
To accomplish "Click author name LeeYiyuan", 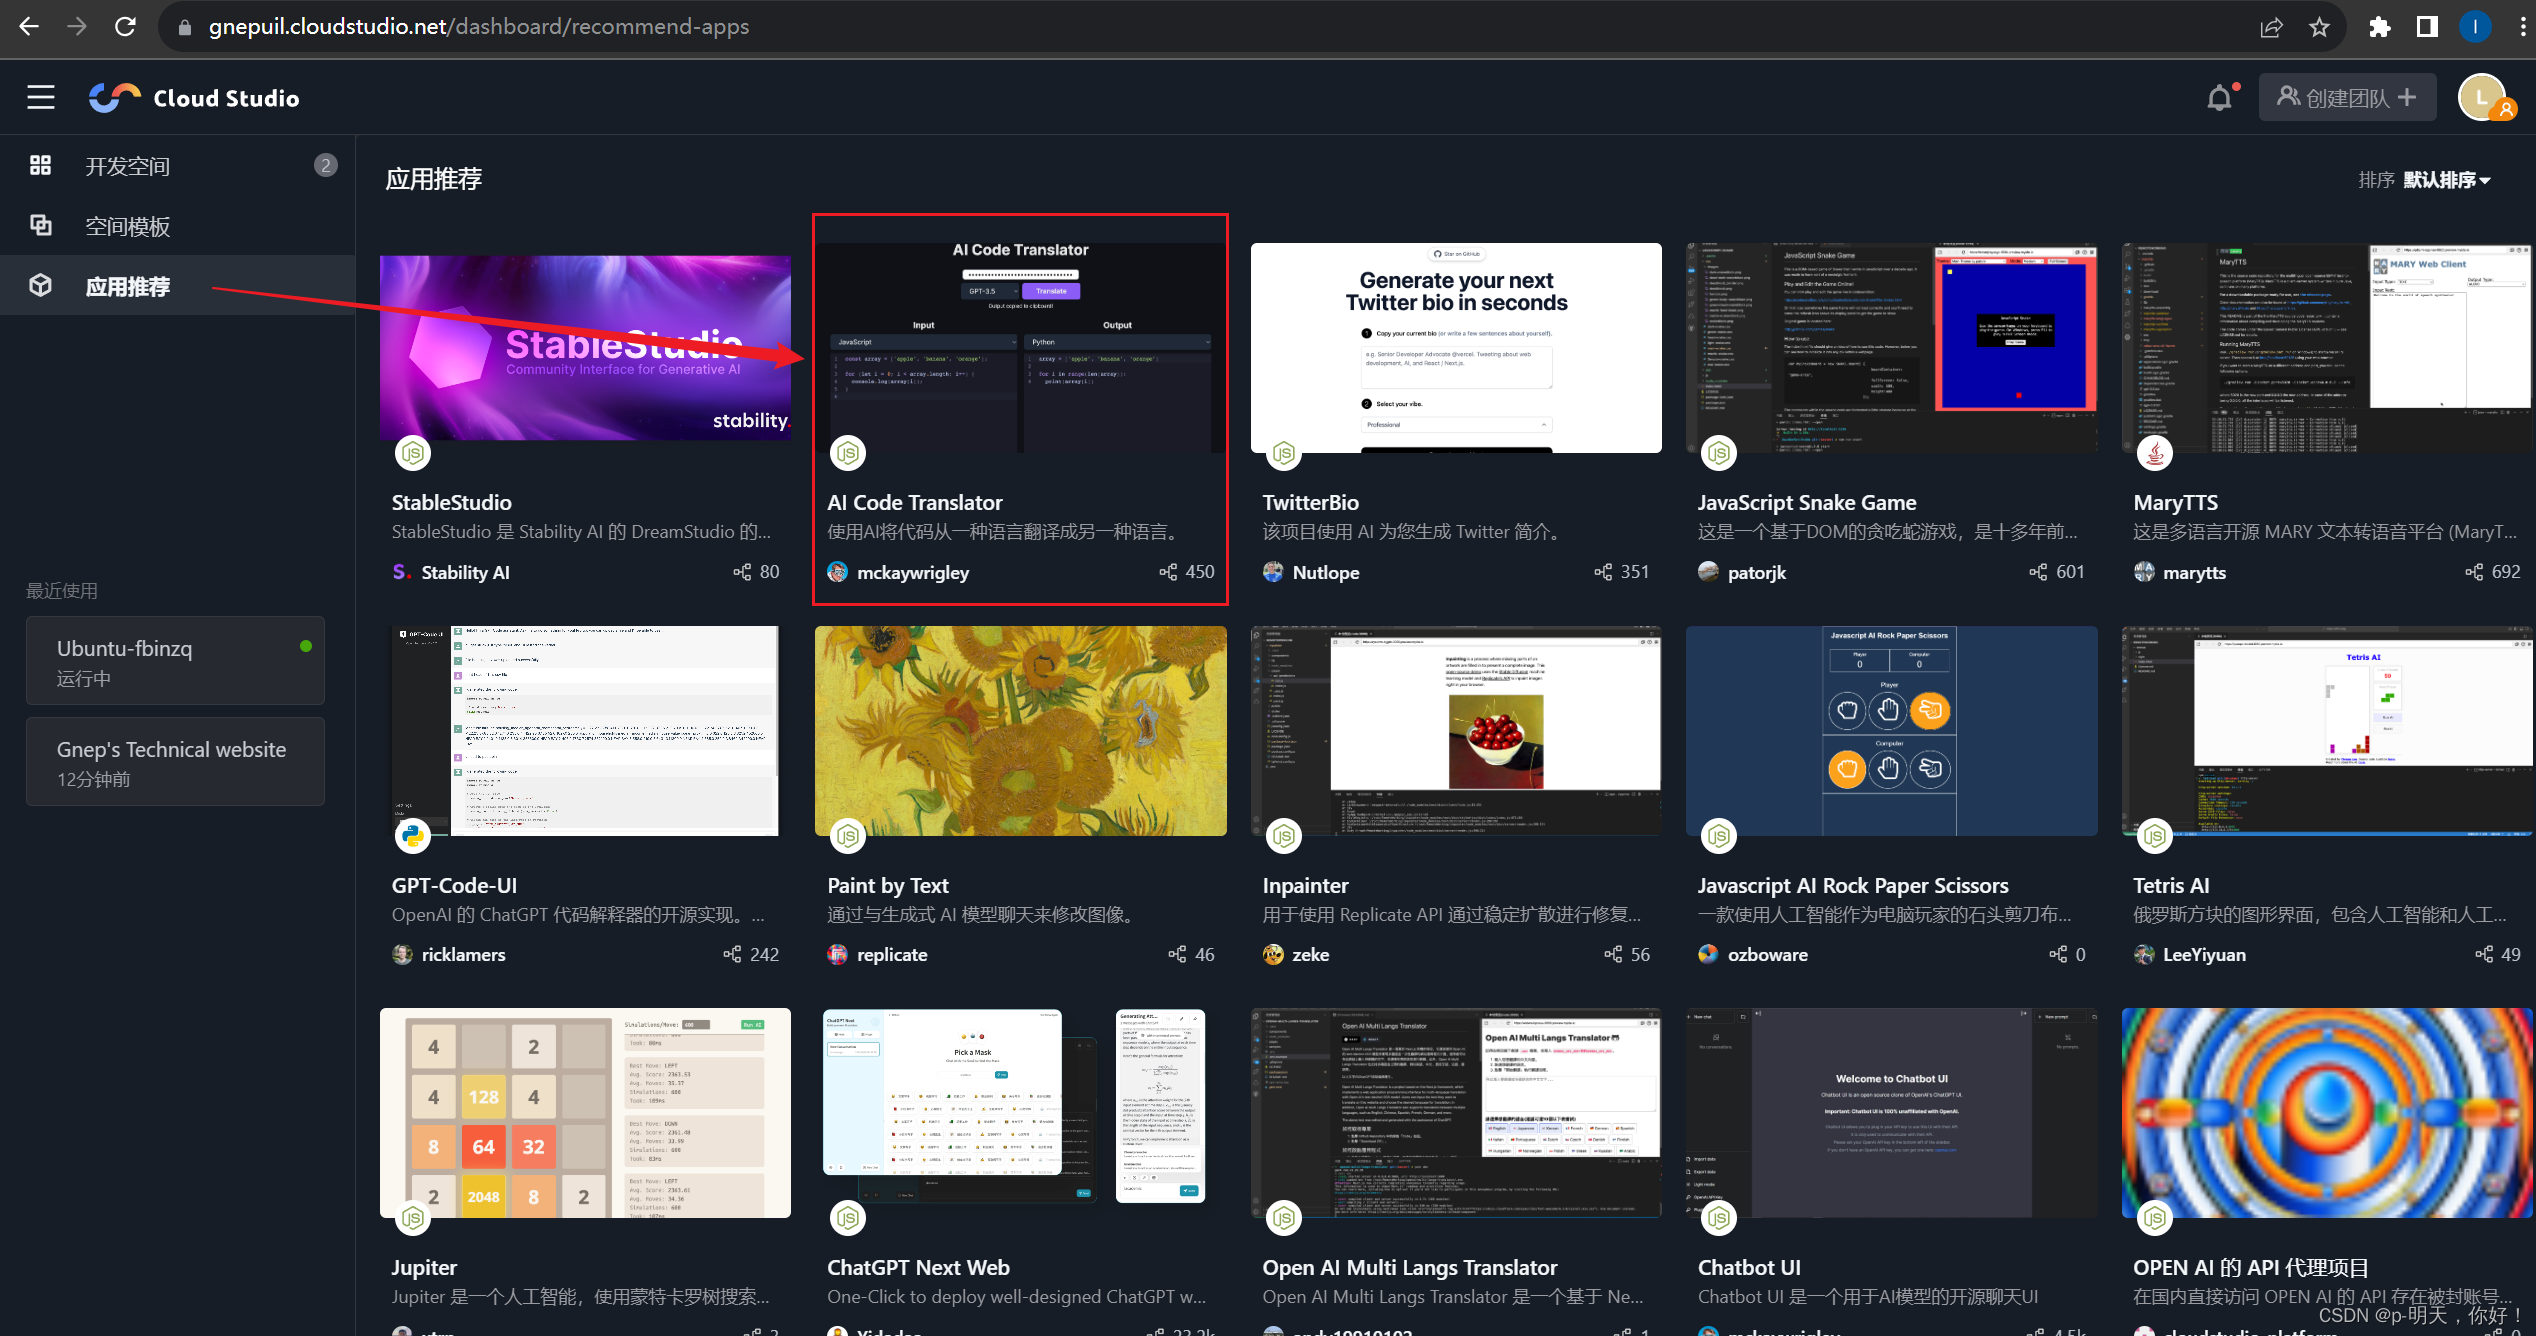I will coord(2205,955).
